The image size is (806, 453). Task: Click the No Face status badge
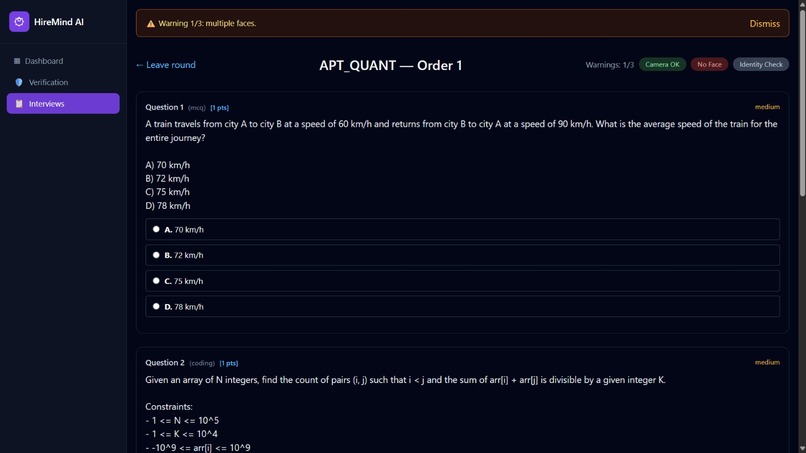(709, 64)
